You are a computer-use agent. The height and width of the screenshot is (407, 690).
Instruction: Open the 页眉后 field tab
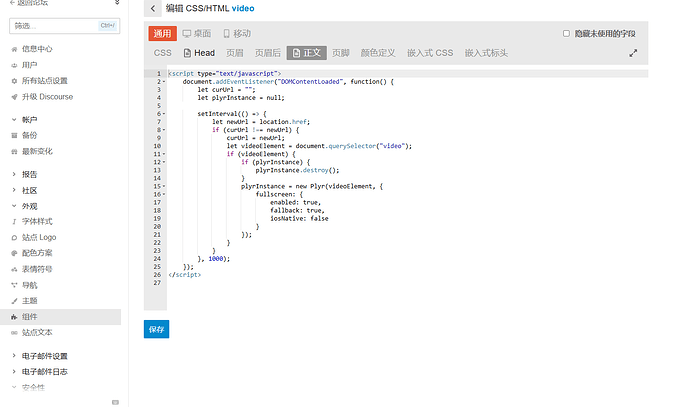click(268, 53)
